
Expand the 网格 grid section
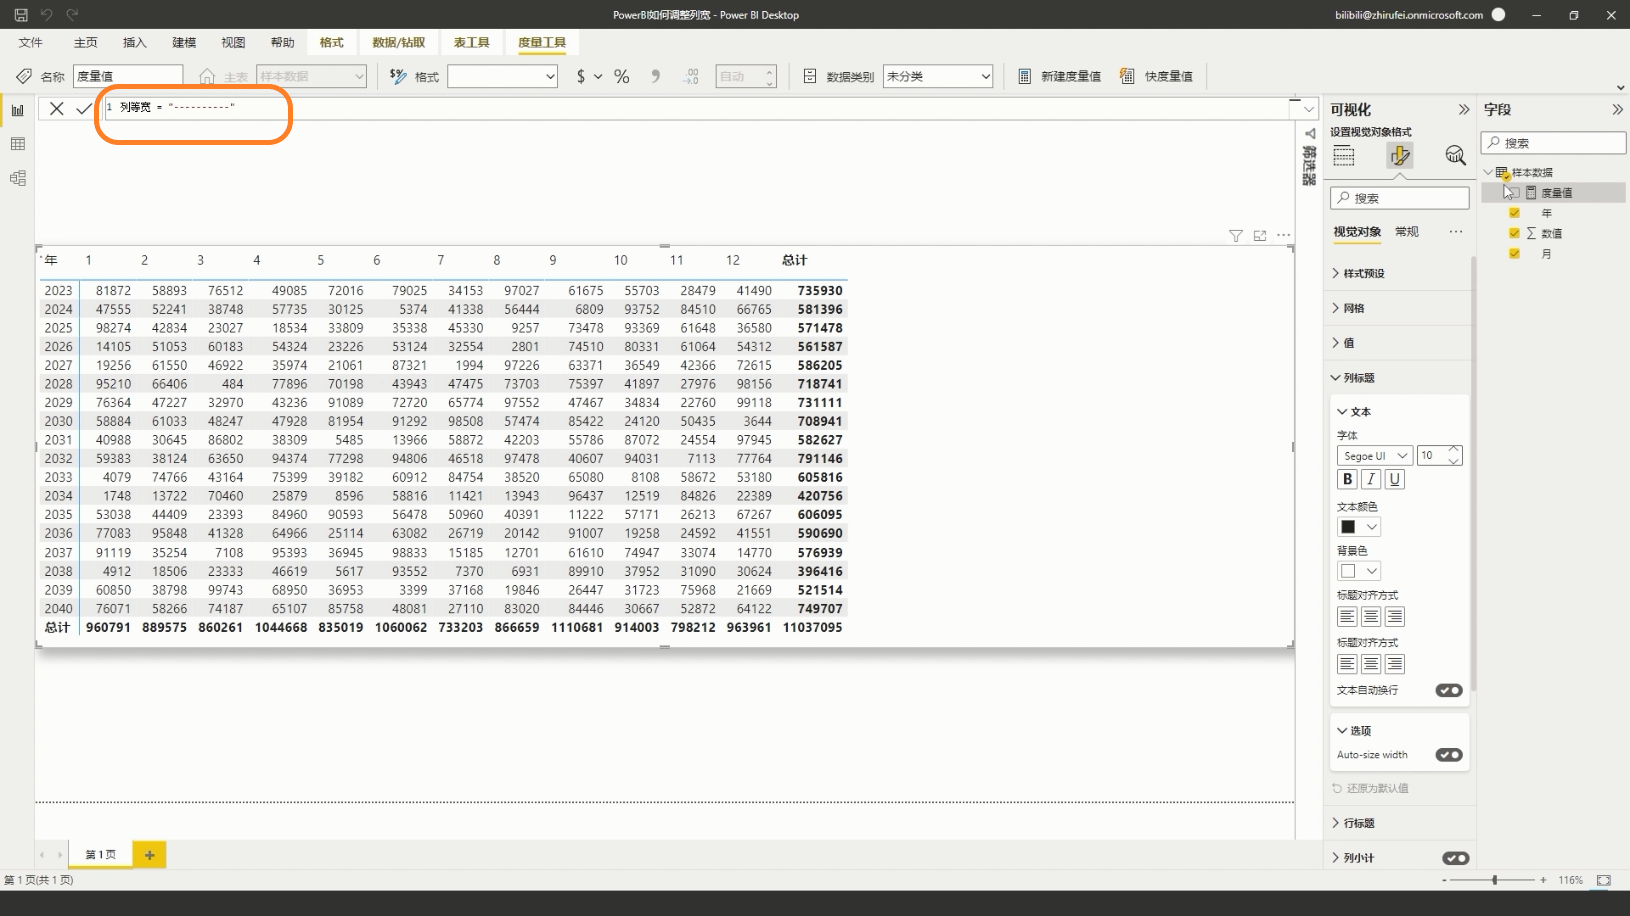1348,308
